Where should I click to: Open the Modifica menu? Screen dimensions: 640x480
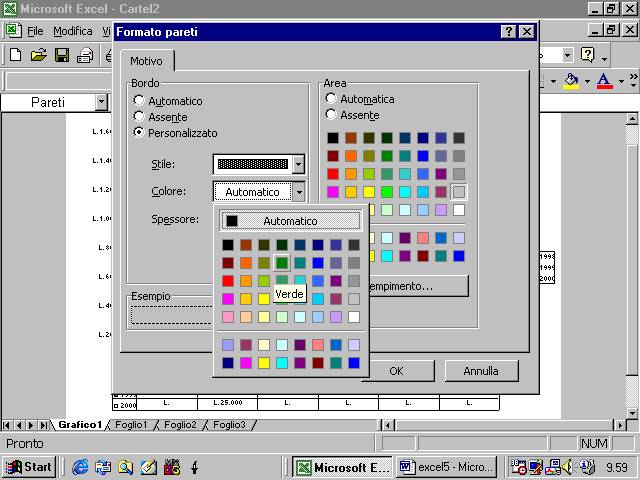(73, 31)
